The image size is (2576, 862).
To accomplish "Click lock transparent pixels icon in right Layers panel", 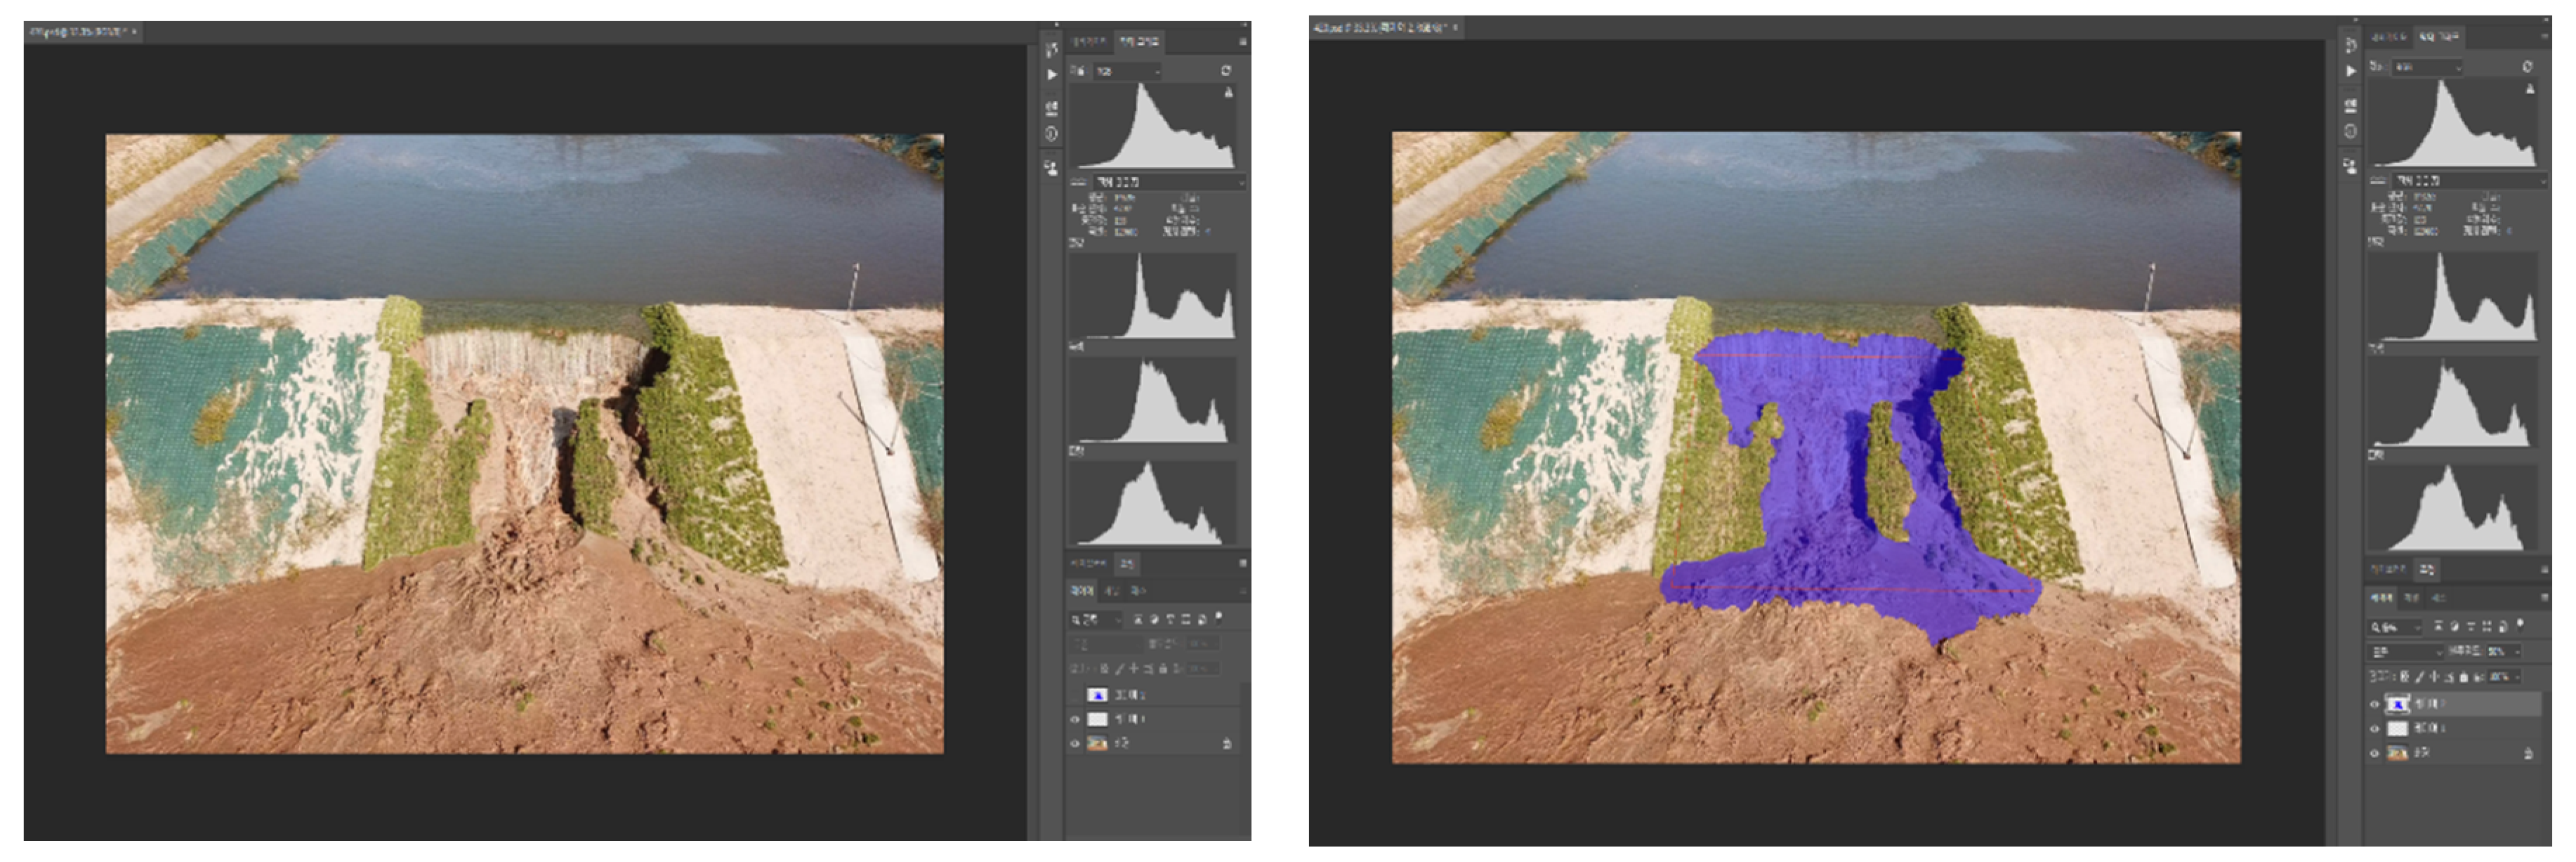I will tap(2405, 677).
